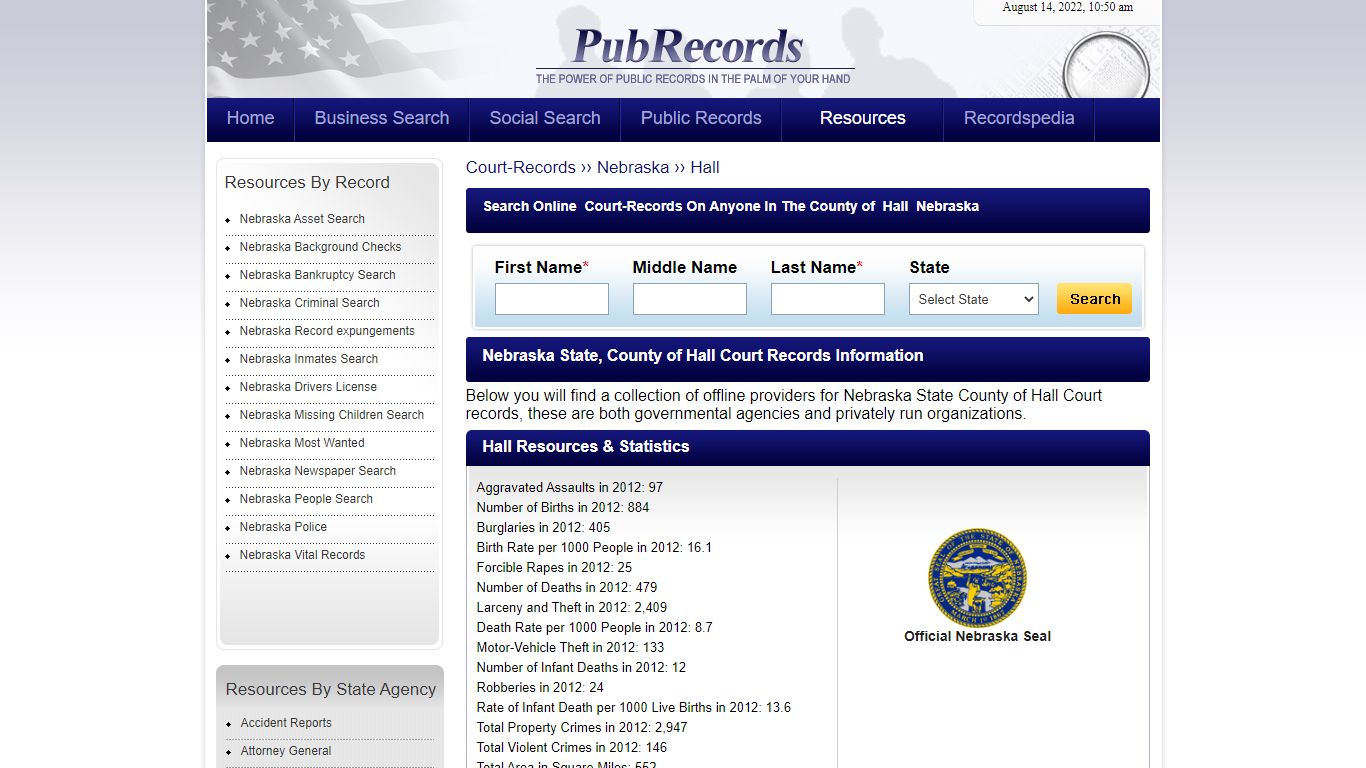Click inside the First Name field
The width and height of the screenshot is (1366, 768).
click(x=551, y=298)
